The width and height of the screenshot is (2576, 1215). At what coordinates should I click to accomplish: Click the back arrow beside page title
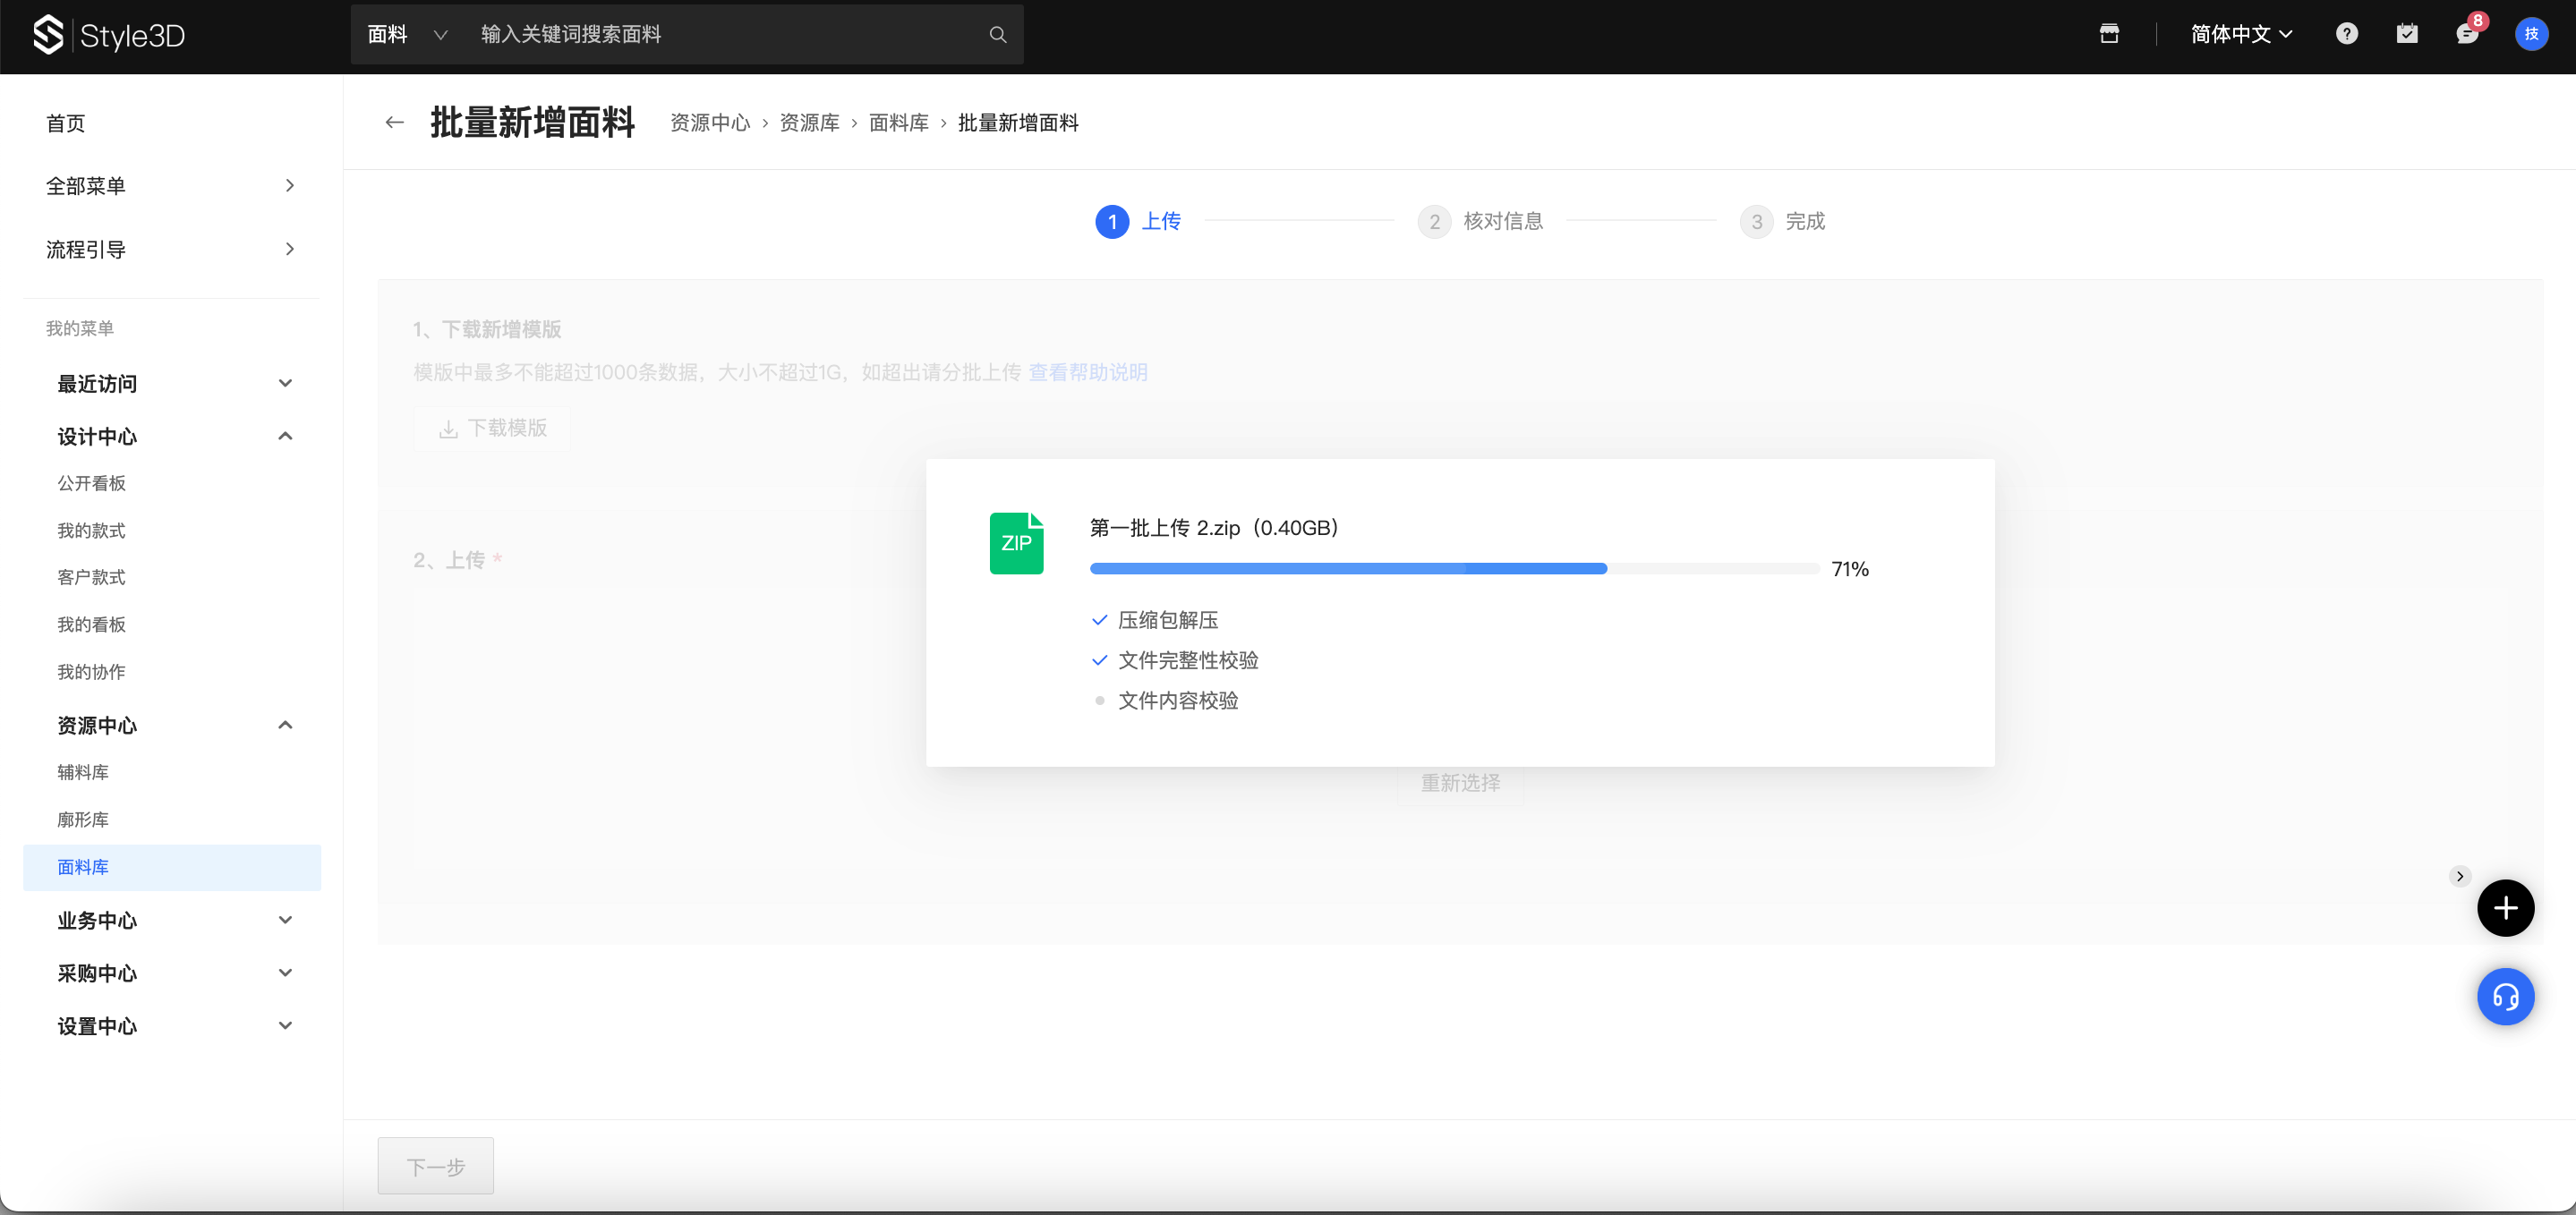[x=394, y=122]
